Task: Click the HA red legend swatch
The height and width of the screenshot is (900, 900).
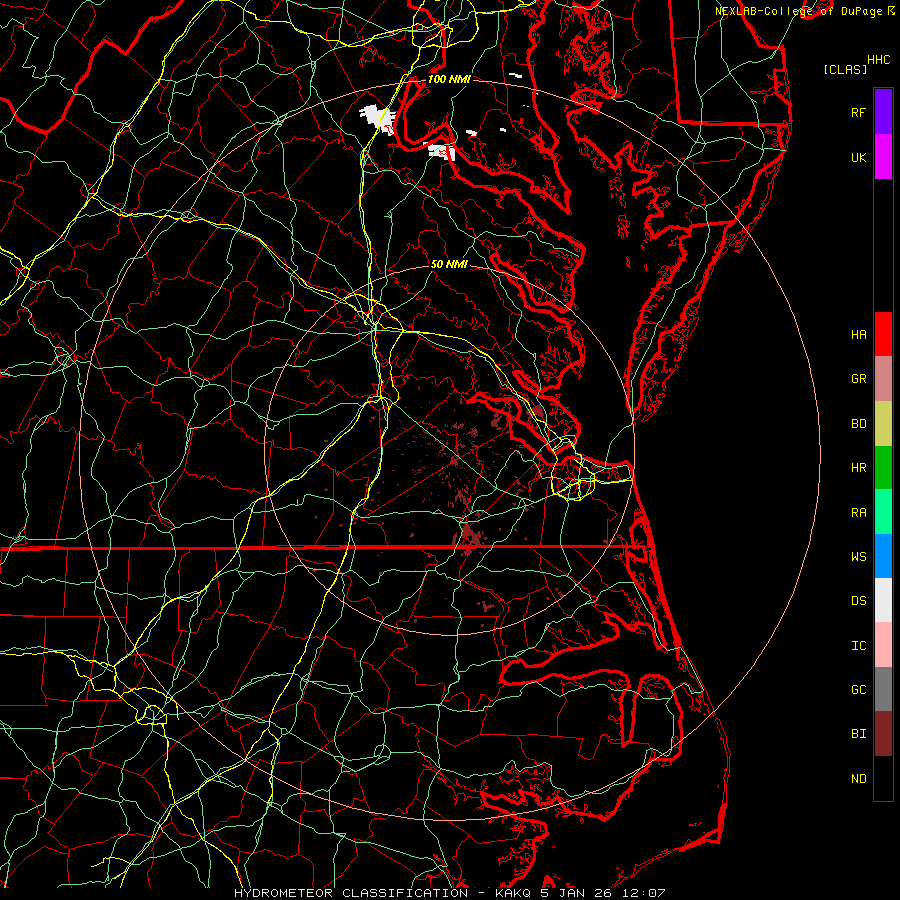Action: coord(883,334)
